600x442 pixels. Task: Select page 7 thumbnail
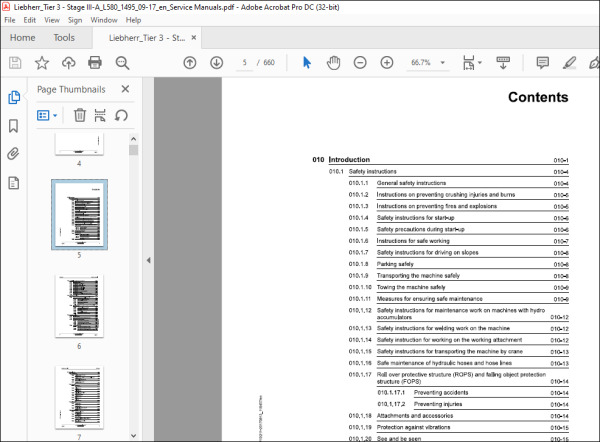click(x=79, y=398)
